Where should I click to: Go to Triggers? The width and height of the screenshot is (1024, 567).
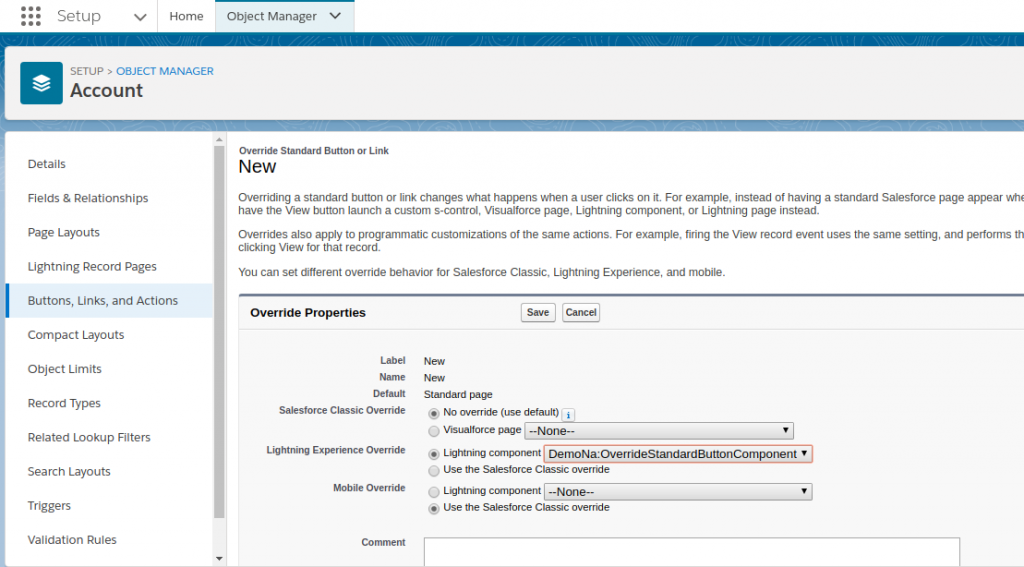49,506
